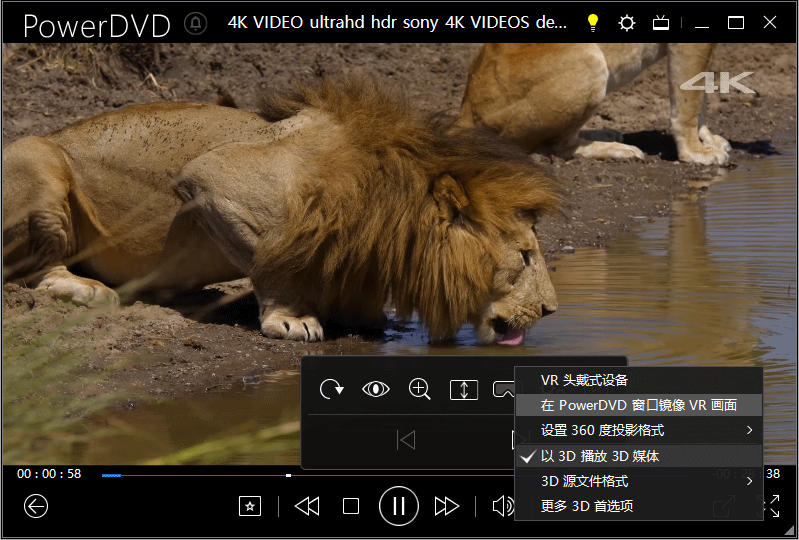Click the blue playback progress bar
This screenshot has height=540, width=799.
(306, 475)
